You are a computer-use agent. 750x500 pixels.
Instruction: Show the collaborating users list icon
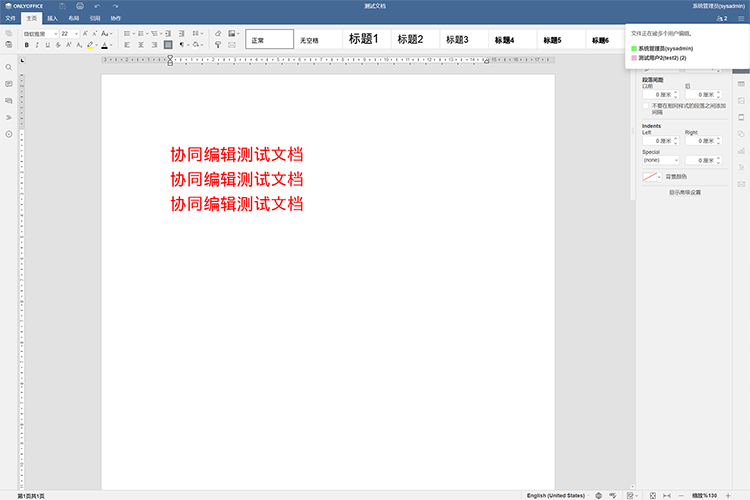719,18
